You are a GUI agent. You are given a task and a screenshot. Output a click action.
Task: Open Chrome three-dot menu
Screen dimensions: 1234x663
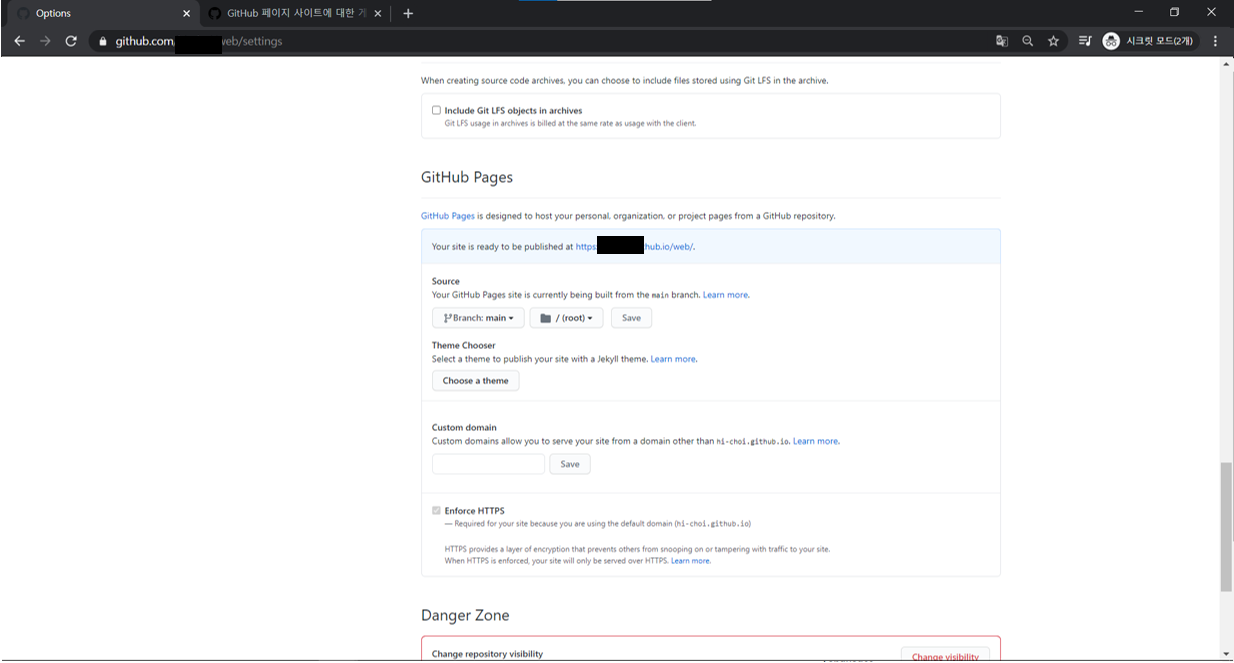pos(1215,41)
